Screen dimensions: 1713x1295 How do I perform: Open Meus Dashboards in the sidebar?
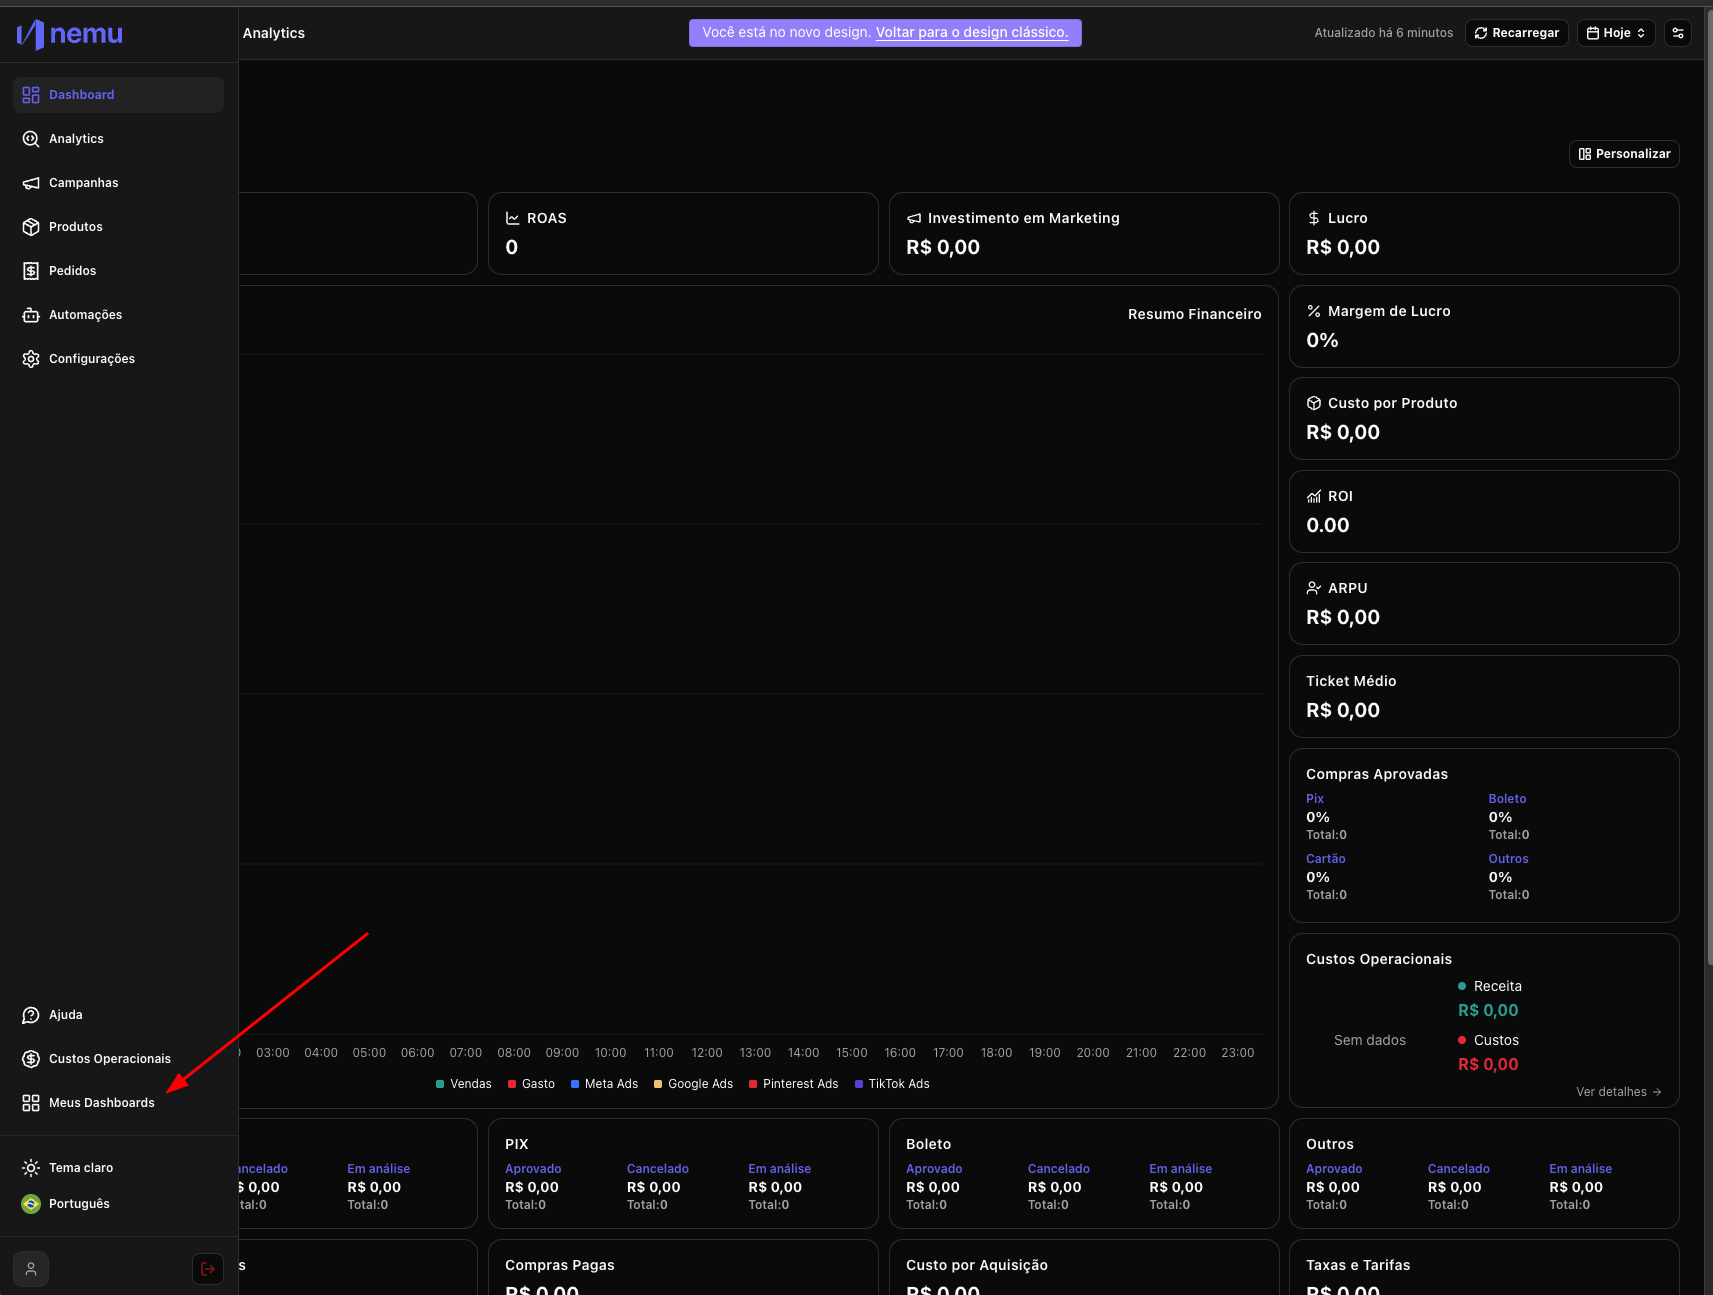pos(118,1103)
